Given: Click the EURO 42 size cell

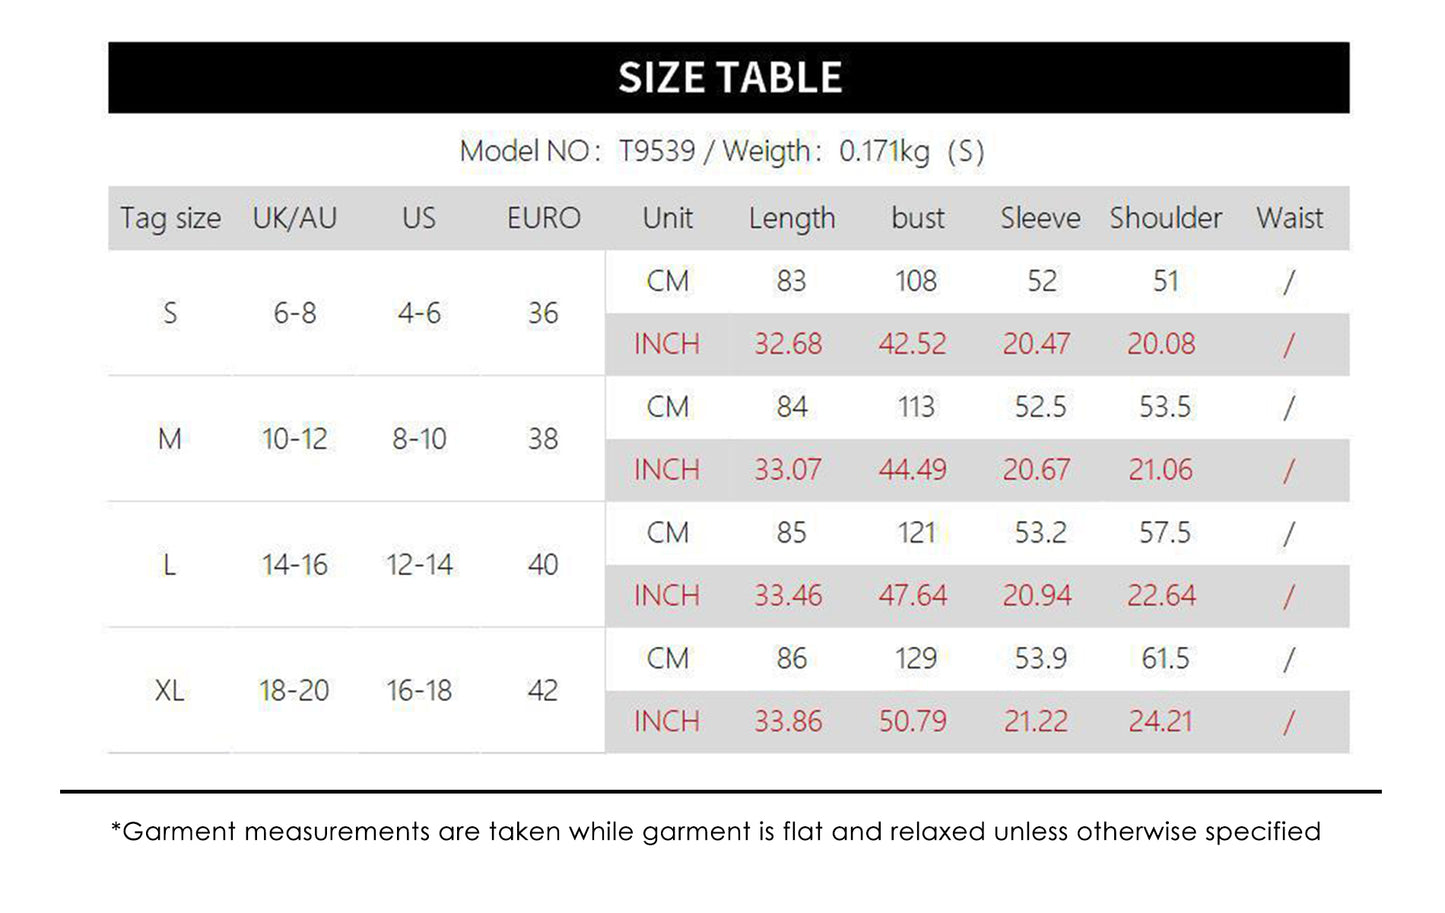Looking at the screenshot, I should tap(543, 690).
